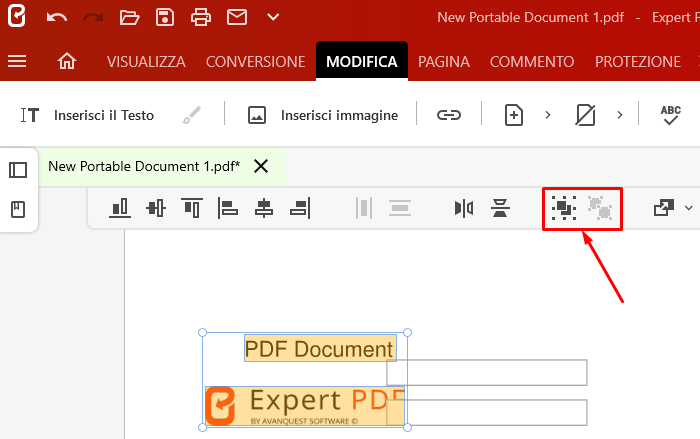Open the PROTEZIONE tab
This screenshot has height=439, width=700.
click(638, 61)
